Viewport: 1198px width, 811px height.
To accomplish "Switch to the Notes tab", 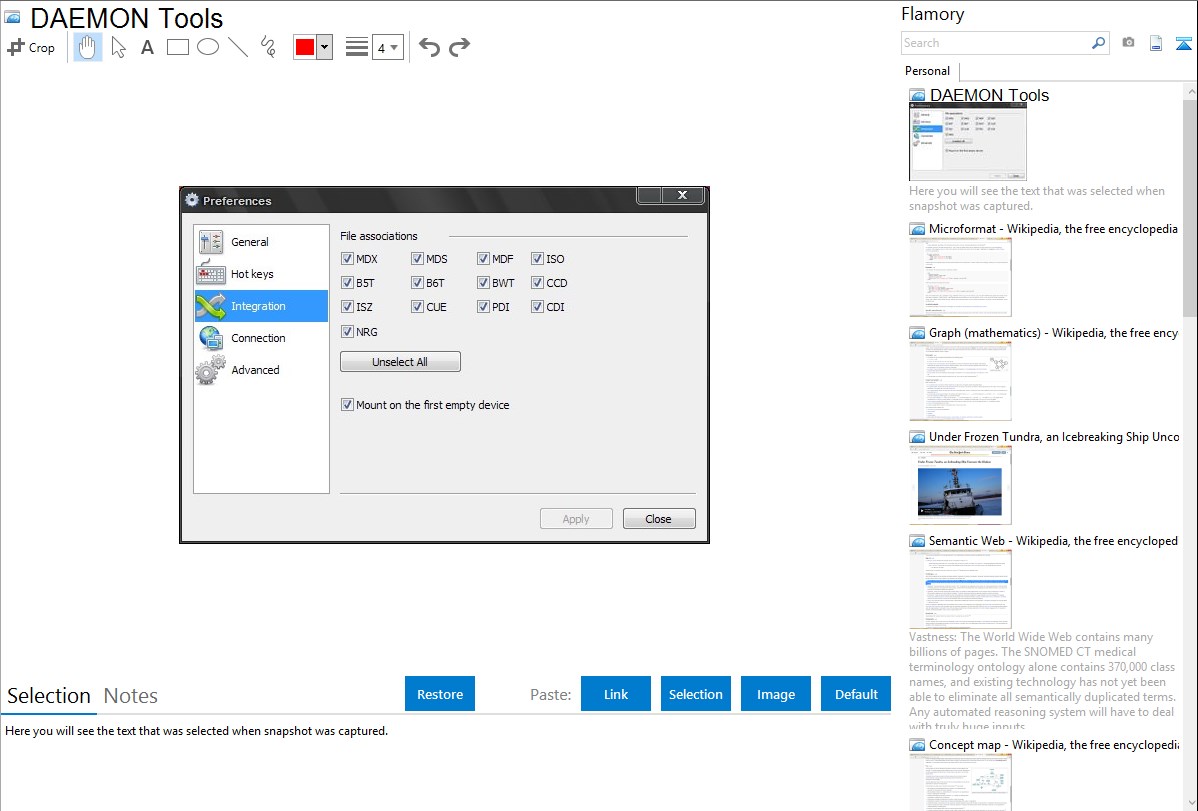I will click(x=131, y=696).
